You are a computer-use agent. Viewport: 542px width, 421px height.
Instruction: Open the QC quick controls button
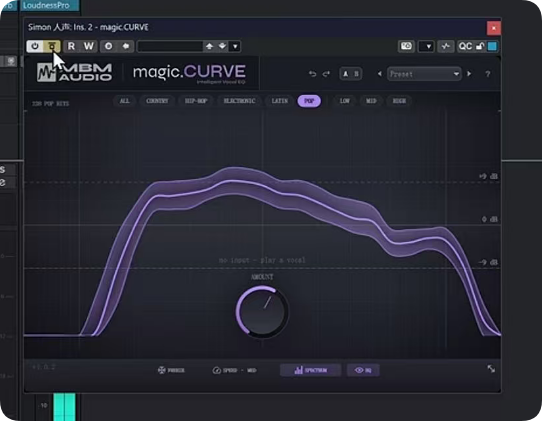(465, 46)
